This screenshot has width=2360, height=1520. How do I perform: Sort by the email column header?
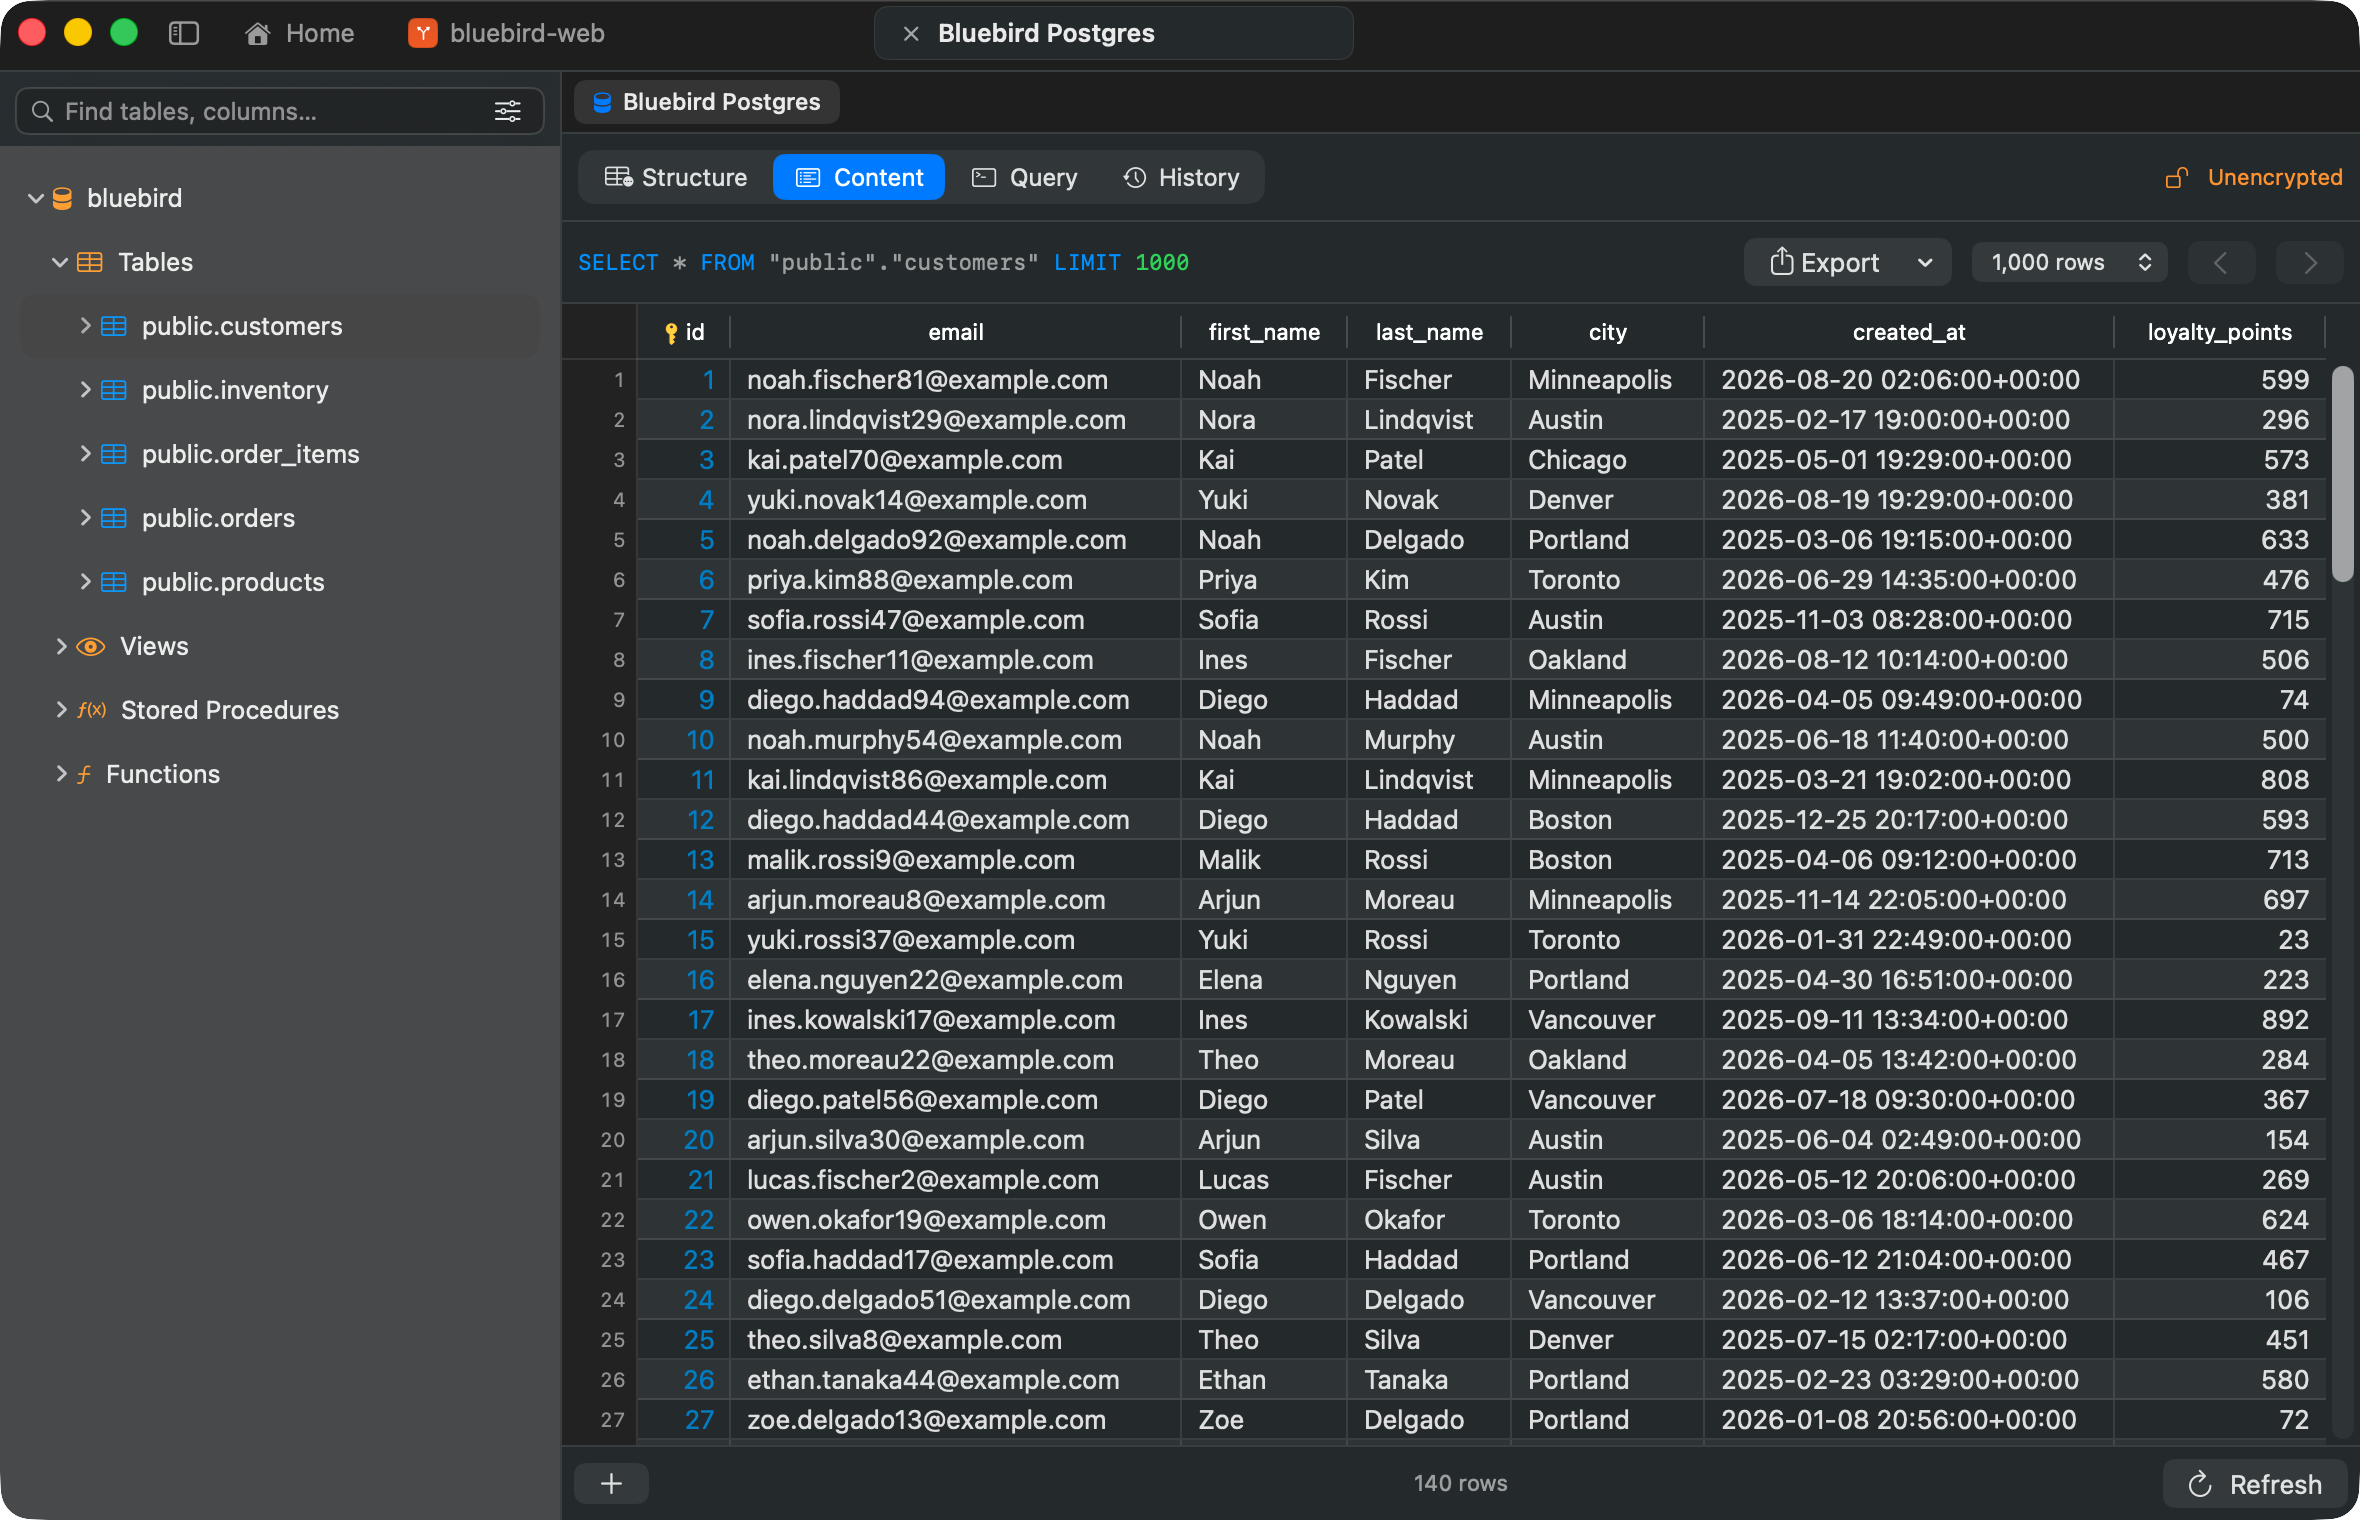[955, 332]
